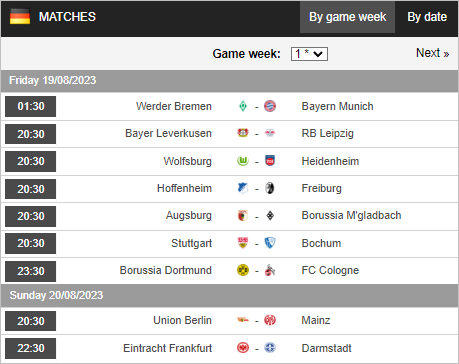459x364 pixels.
Task: Click the Werder Bremen club crest
Action: [243, 106]
